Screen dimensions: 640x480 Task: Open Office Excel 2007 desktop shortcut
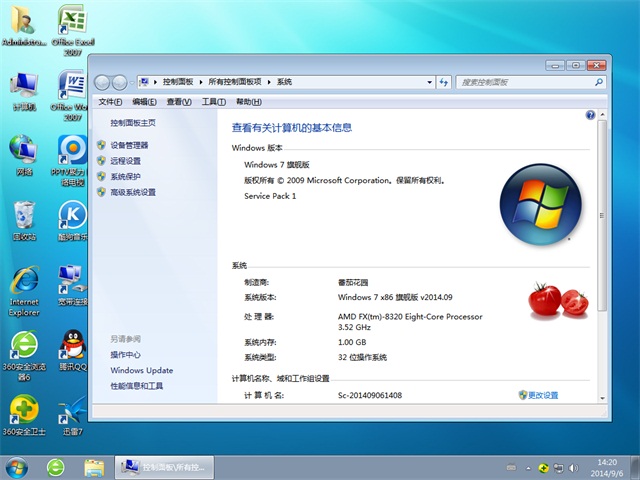[73, 29]
